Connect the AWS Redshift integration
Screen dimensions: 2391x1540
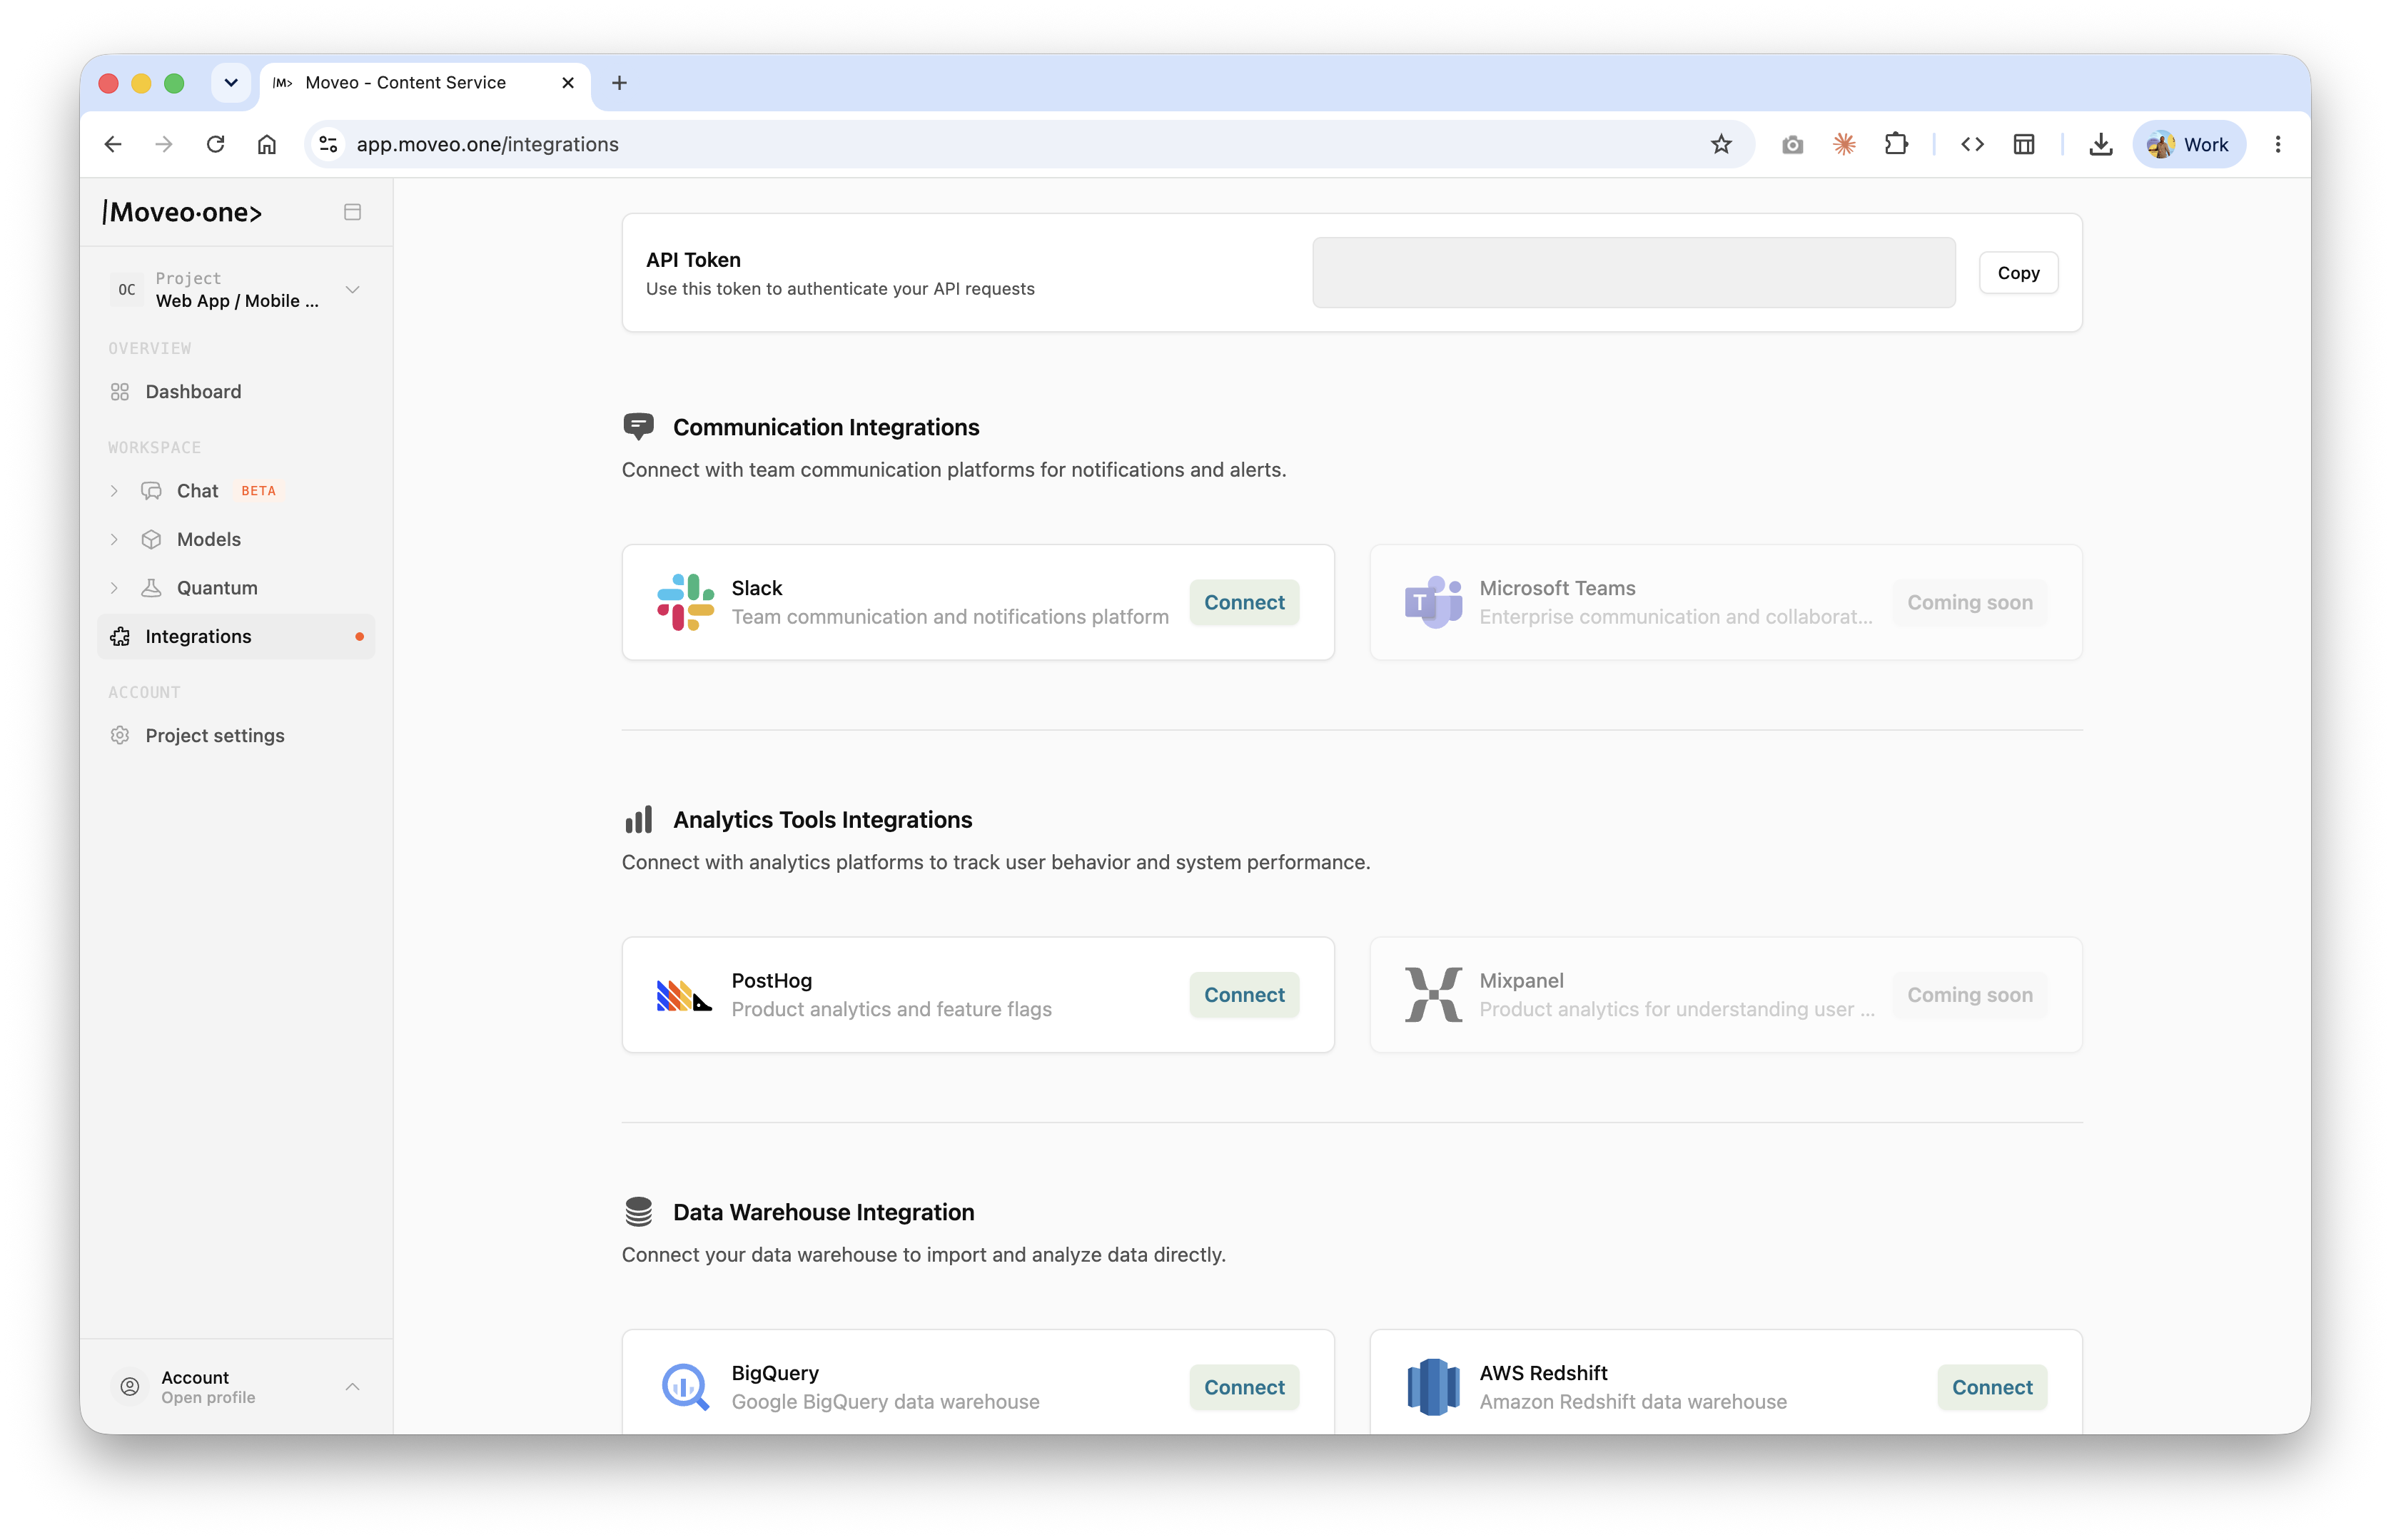[1992, 1388]
